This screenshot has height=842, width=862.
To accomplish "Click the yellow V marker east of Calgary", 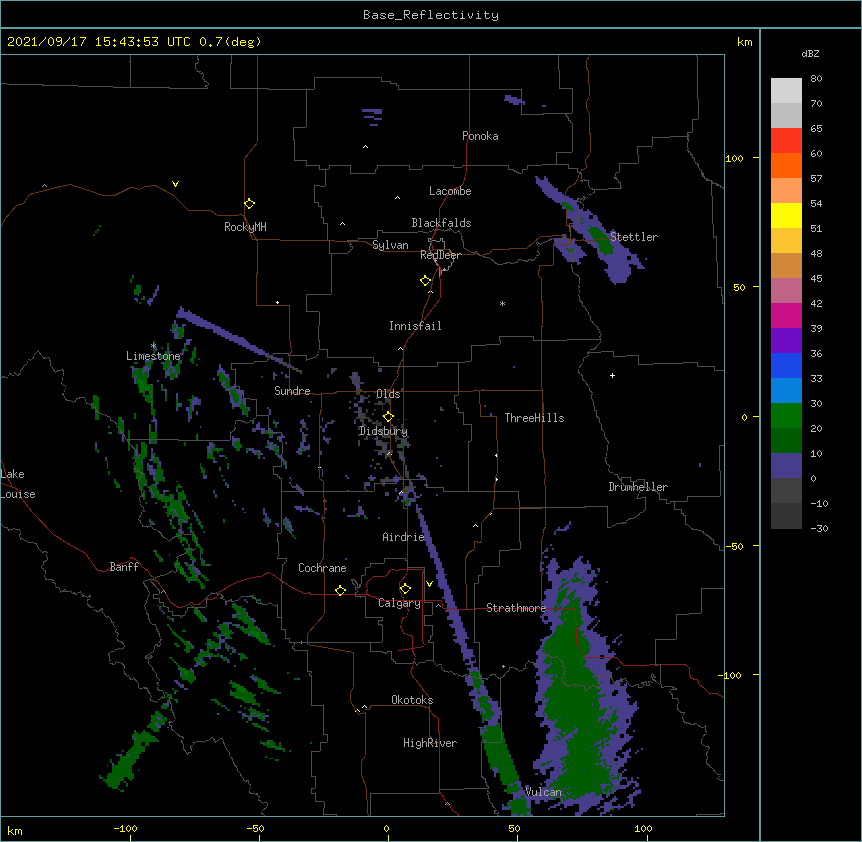I will (x=429, y=584).
